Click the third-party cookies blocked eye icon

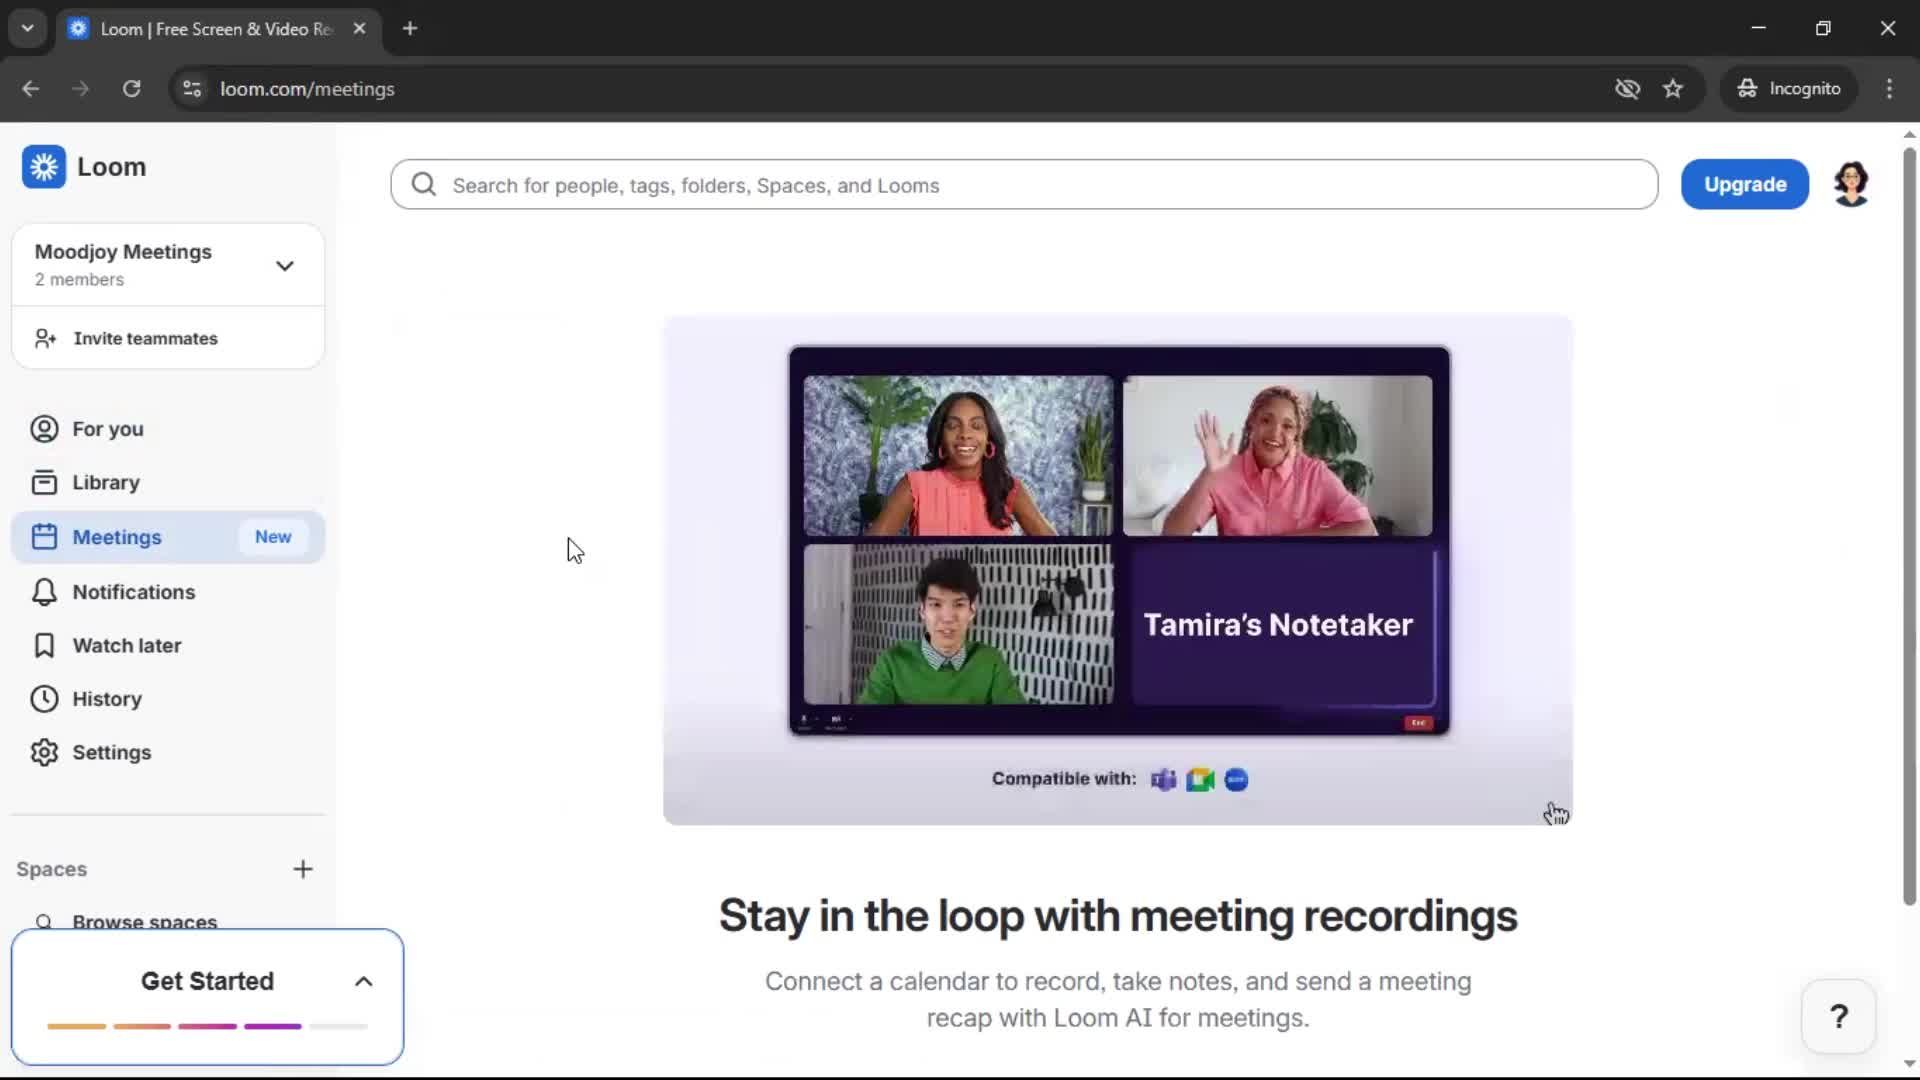[1627, 89]
